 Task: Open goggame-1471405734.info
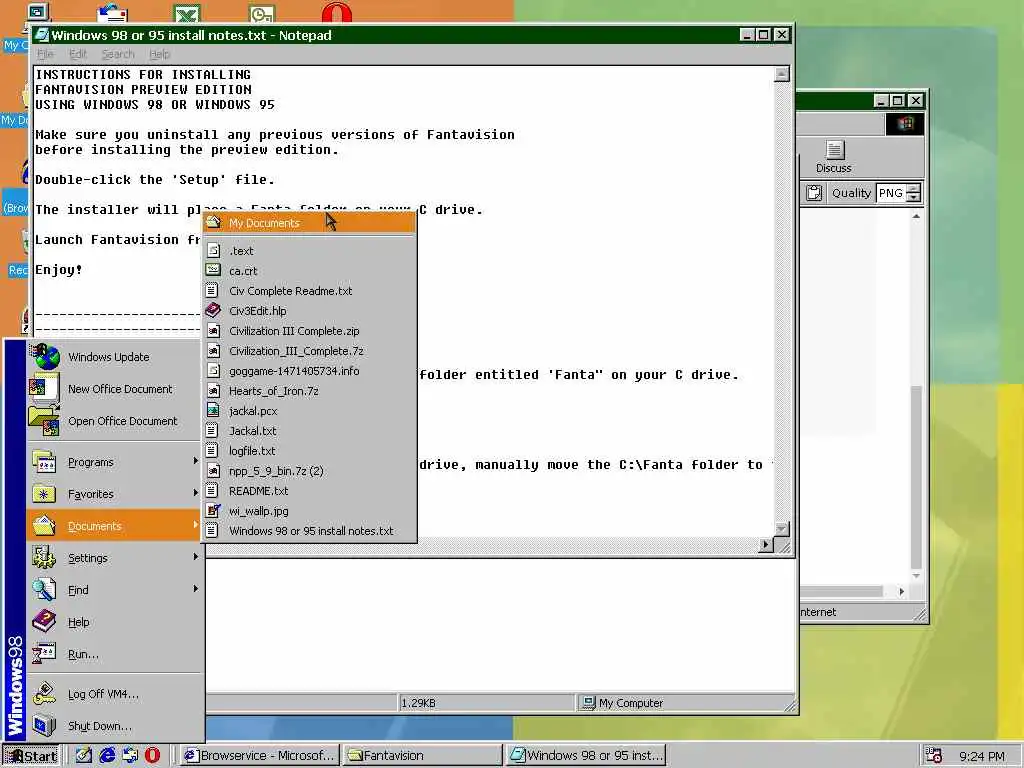click(309, 371)
